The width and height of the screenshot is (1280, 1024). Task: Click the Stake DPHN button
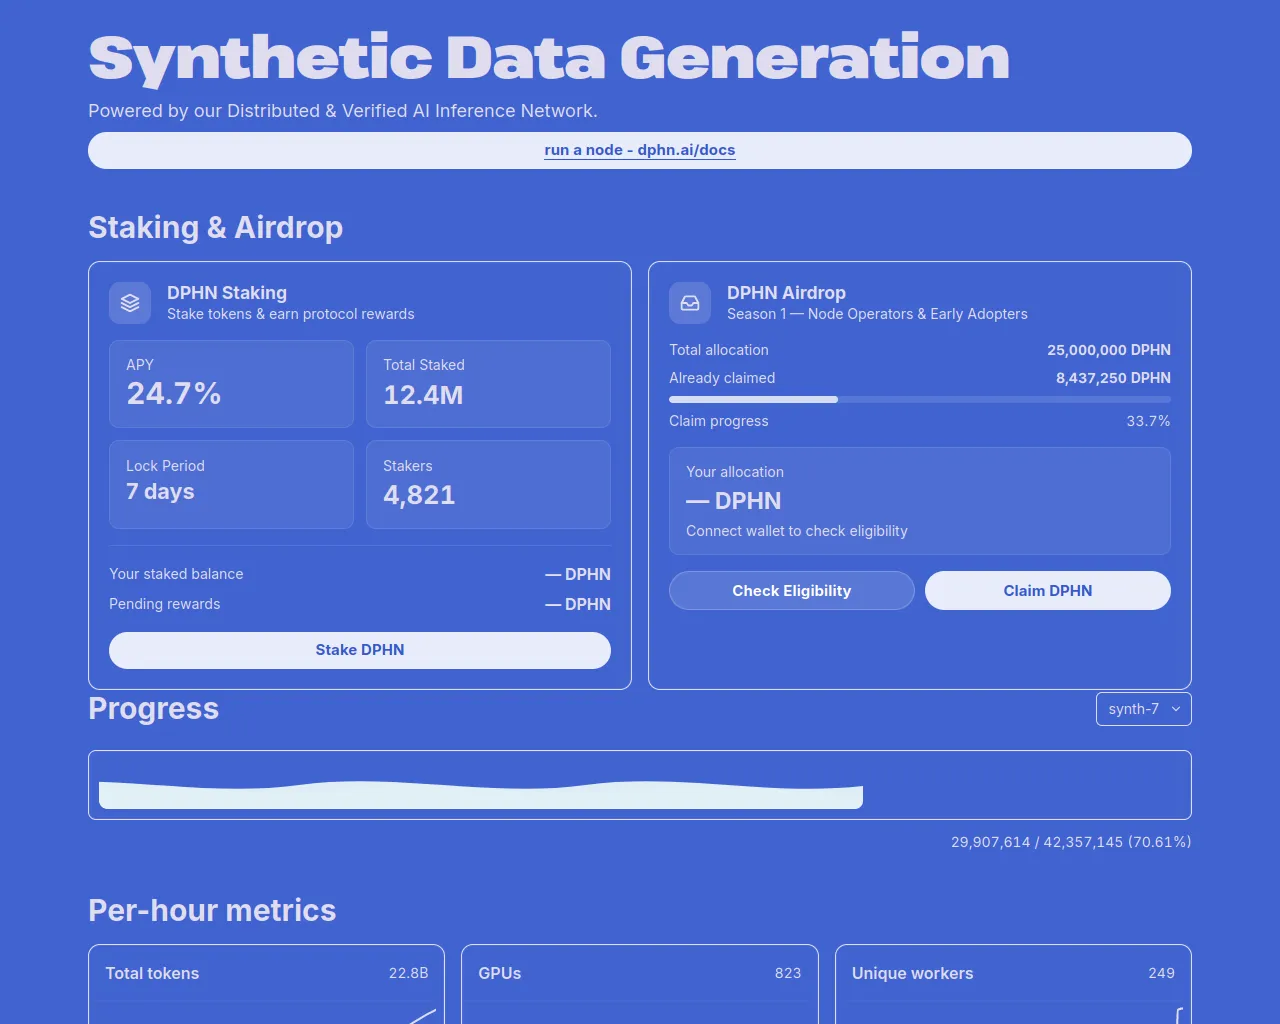[360, 650]
